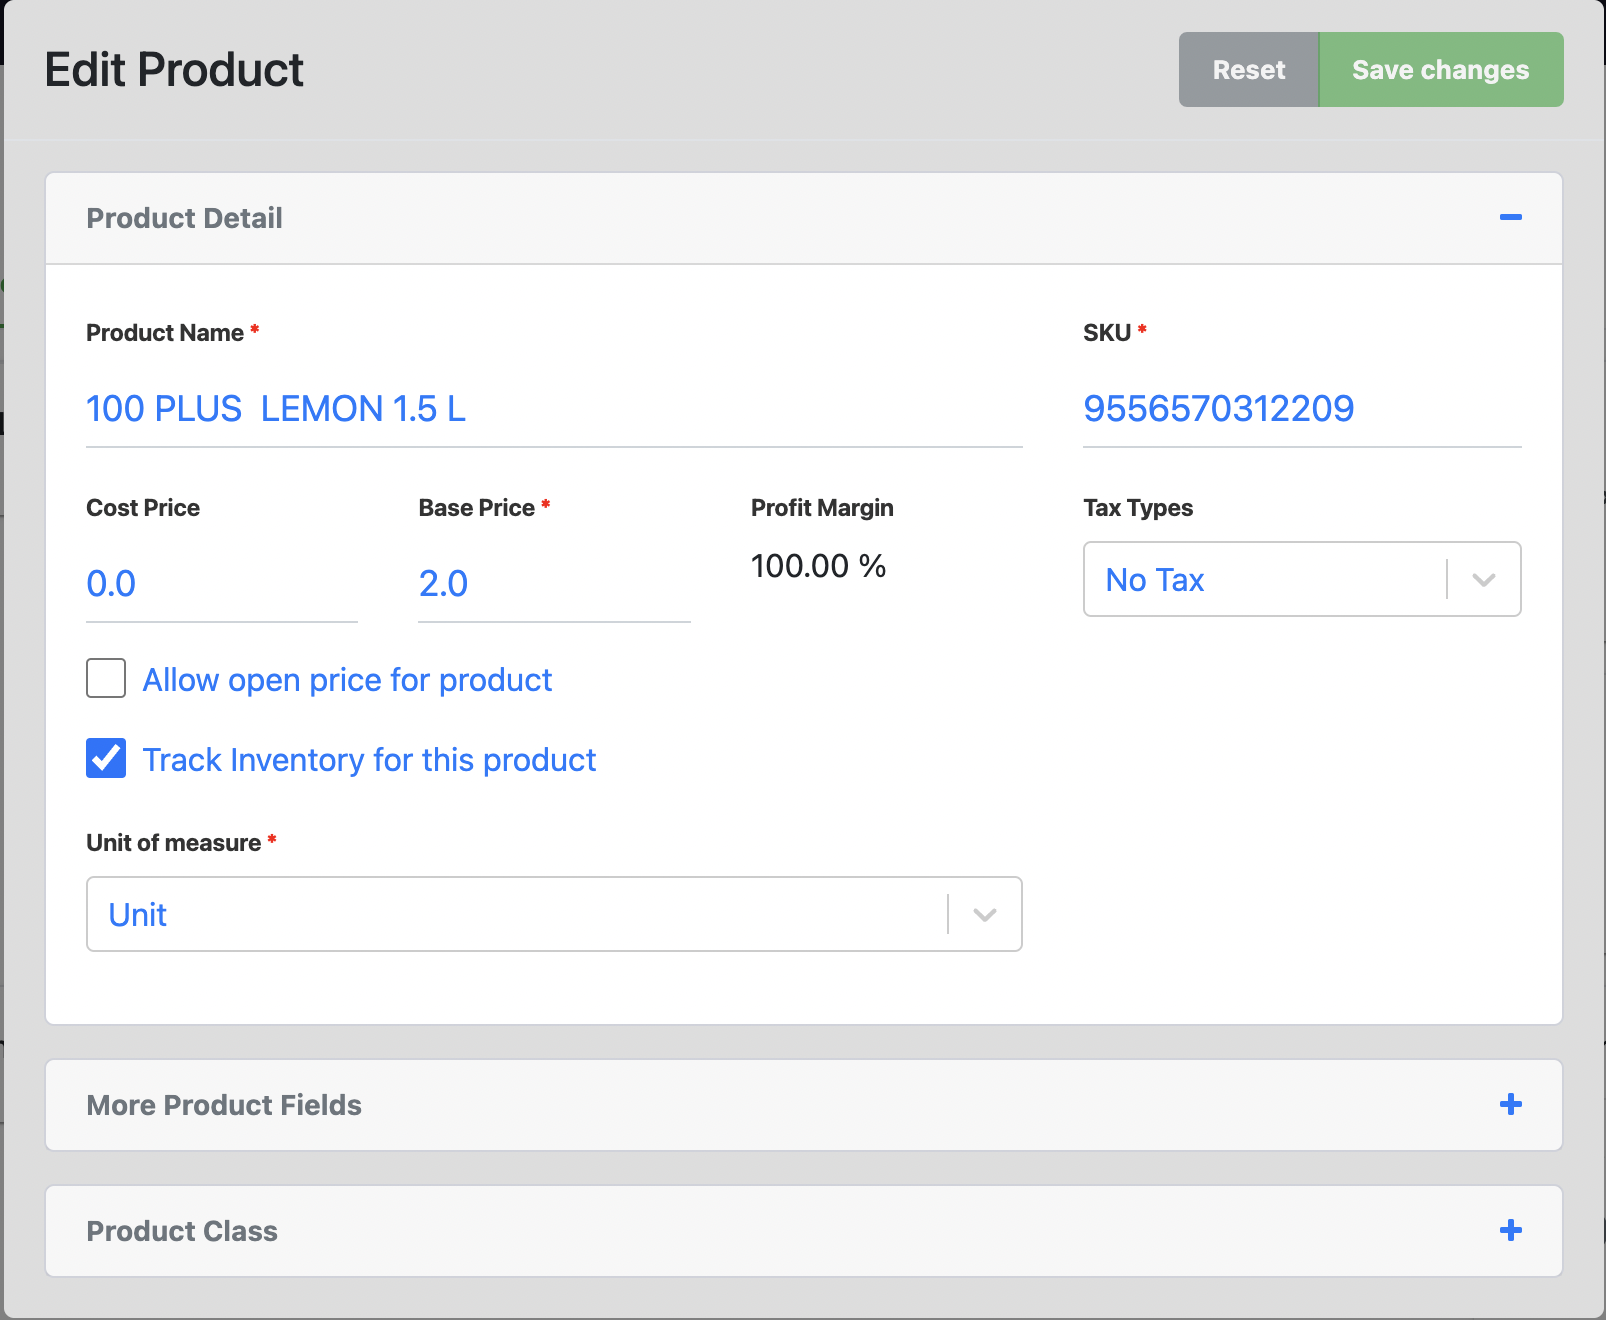The image size is (1606, 1320).
Task: Edit the Product Name field
Action: [554, 409]
